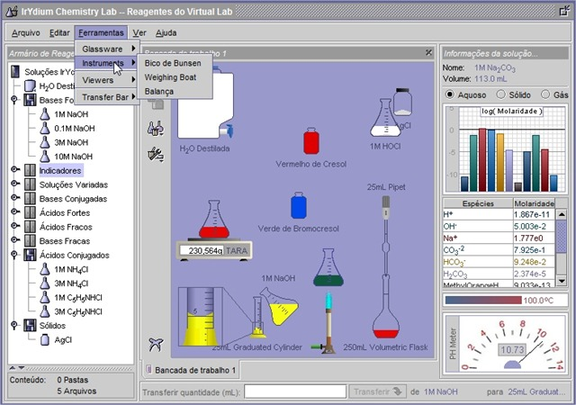This screenshot has width=576, height=405.
Task: Click the temperature bar showing 100.0°C
Action: pyautogui.click(x=483, y=300)
